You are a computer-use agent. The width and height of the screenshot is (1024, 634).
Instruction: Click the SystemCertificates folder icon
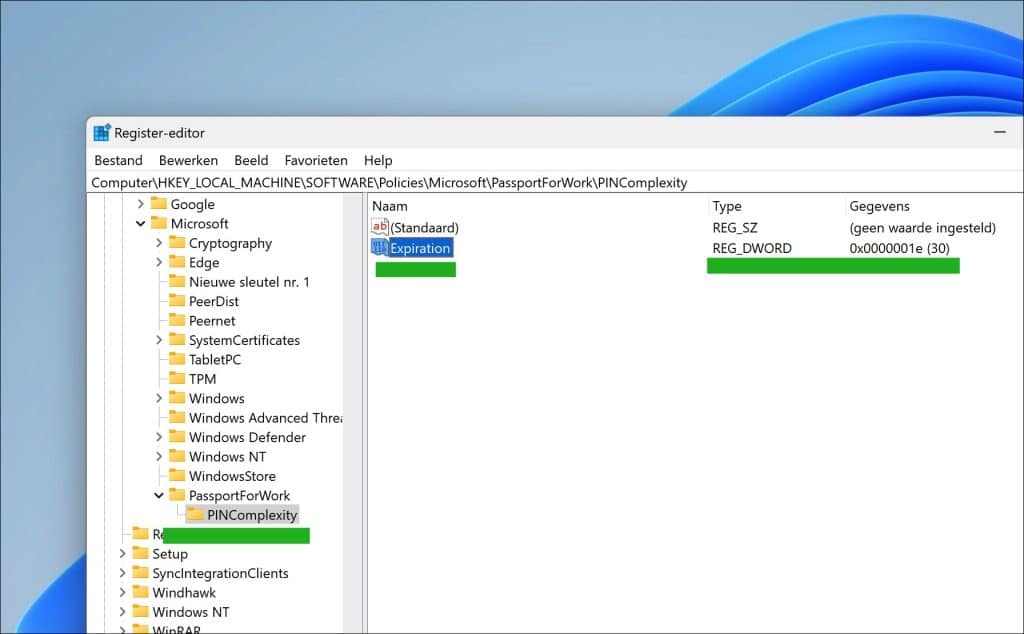click(x=177, y=340)
